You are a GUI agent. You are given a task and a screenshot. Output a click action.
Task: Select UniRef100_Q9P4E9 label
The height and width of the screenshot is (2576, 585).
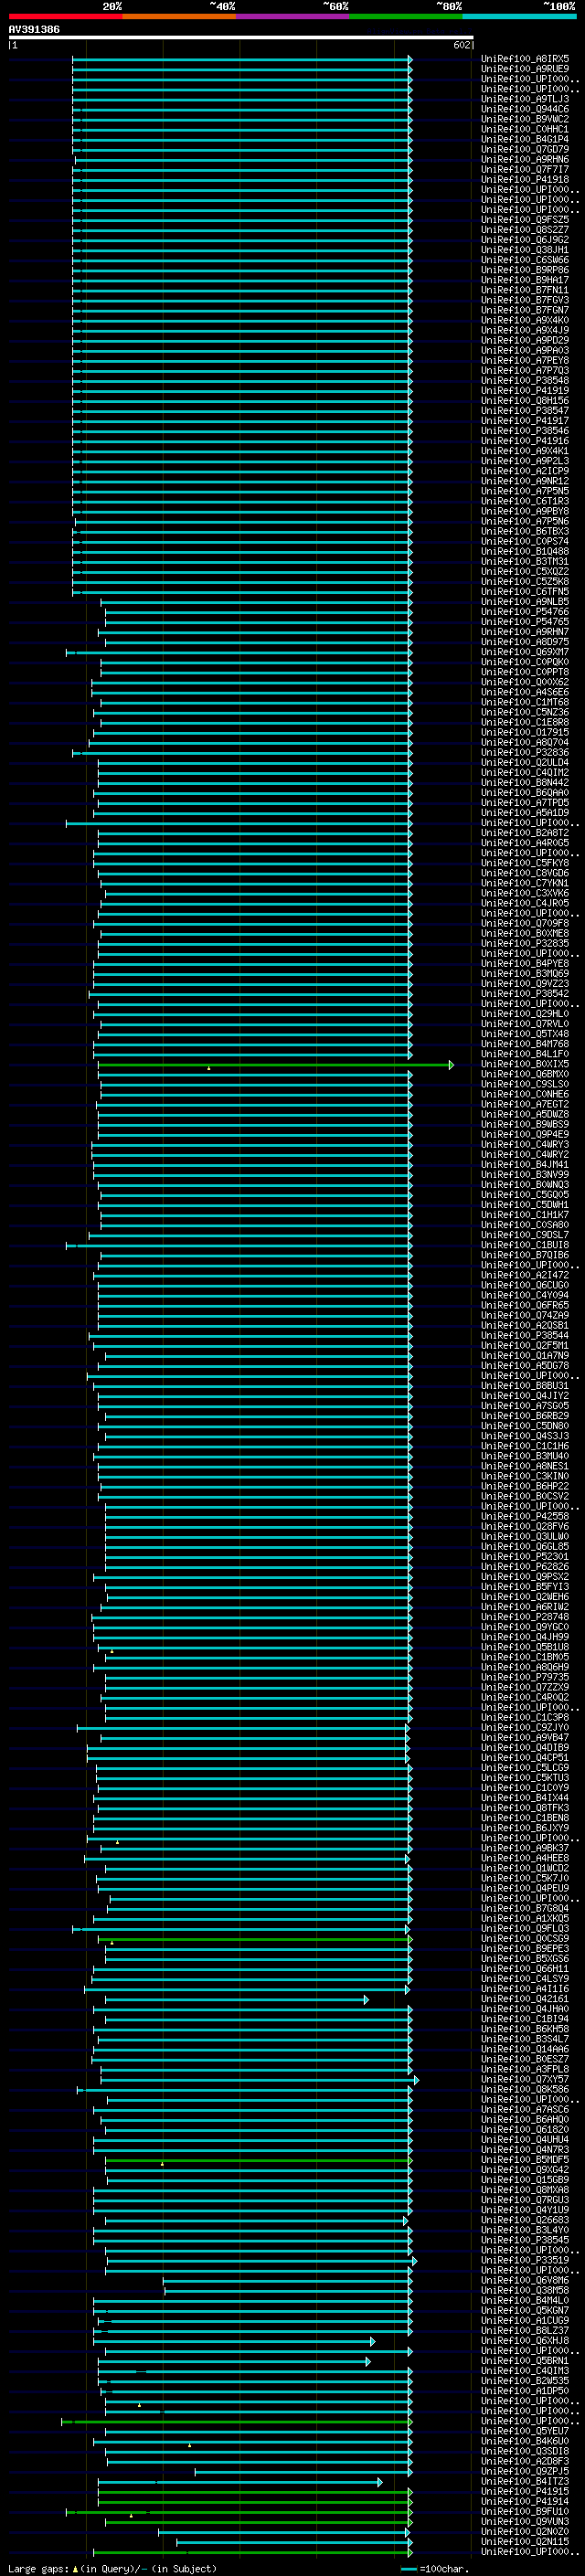click(525, 1134)
